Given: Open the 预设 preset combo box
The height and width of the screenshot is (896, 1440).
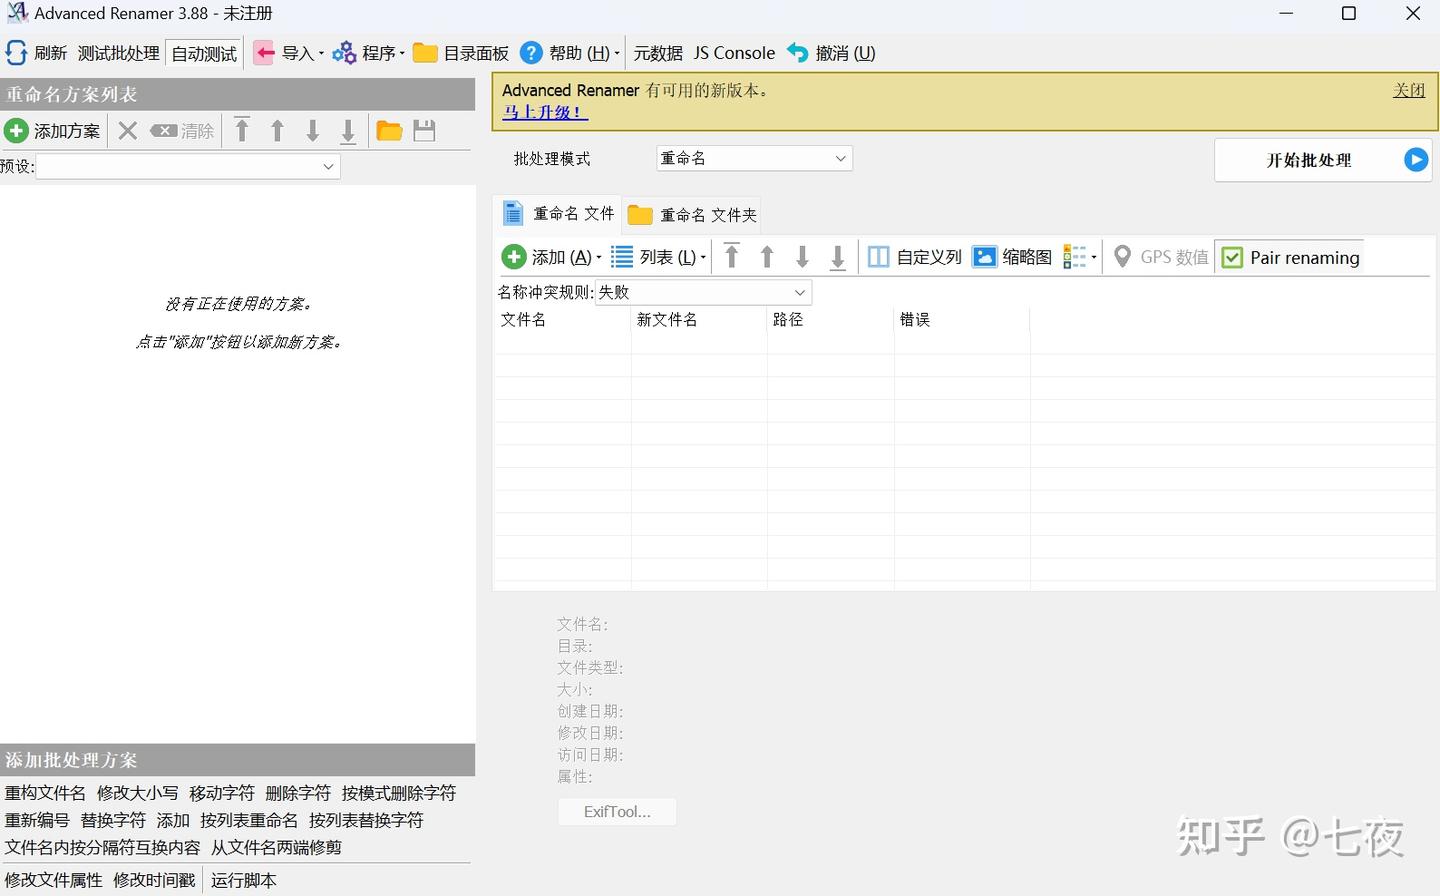Looking at the screenshot, I should [x=188, y=166].
